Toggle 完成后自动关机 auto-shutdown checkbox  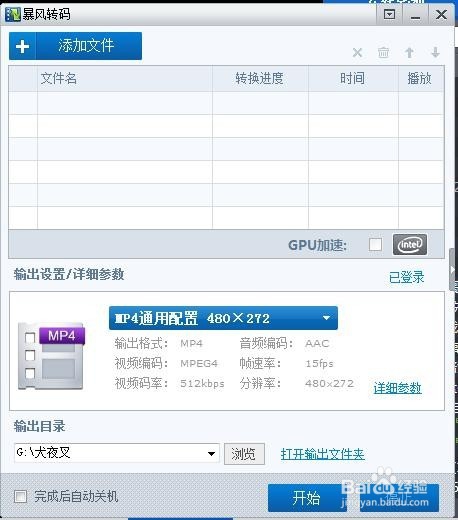point(20,497)
